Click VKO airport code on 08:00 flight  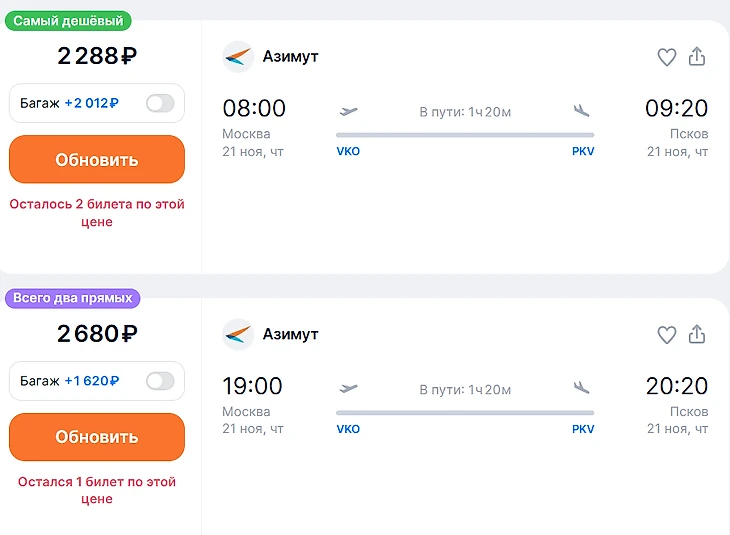click(348, 152)
